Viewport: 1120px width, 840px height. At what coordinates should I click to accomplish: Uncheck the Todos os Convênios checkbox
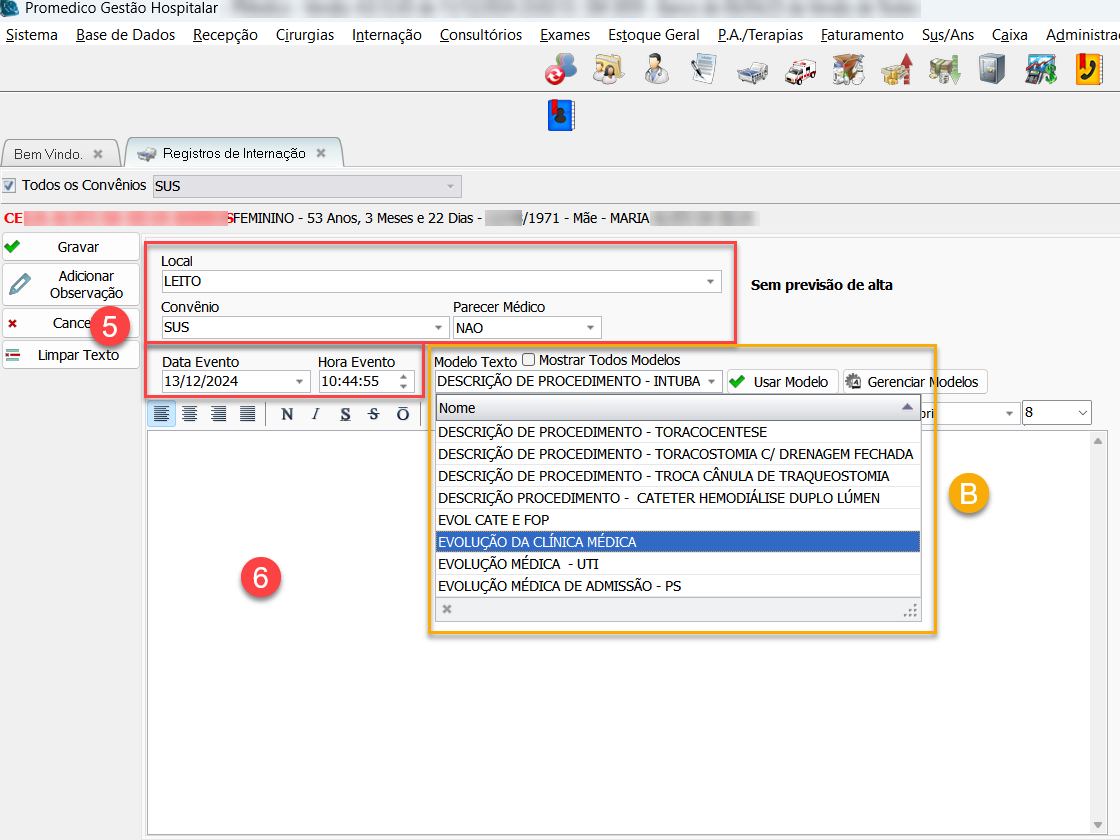[10, 185]
